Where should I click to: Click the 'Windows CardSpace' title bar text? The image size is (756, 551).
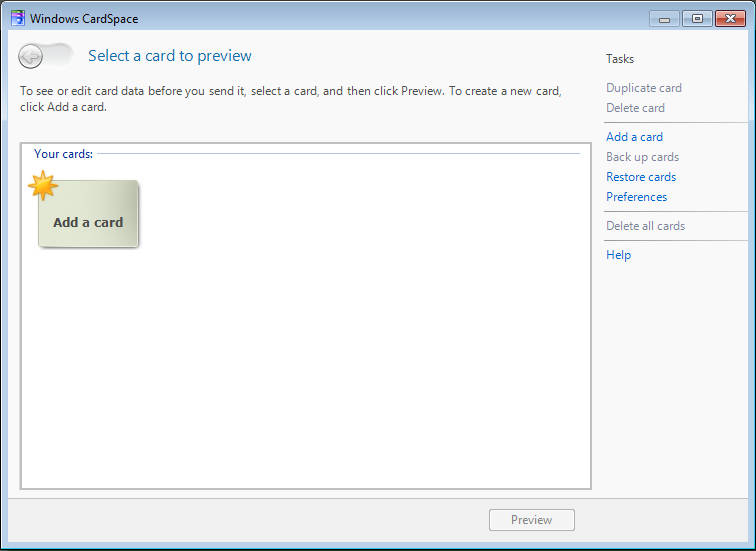coord(84,19)
